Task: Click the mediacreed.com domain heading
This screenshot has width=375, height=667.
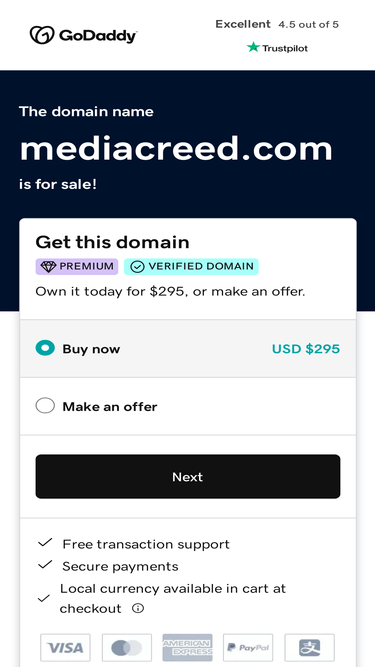Action: 176,149
